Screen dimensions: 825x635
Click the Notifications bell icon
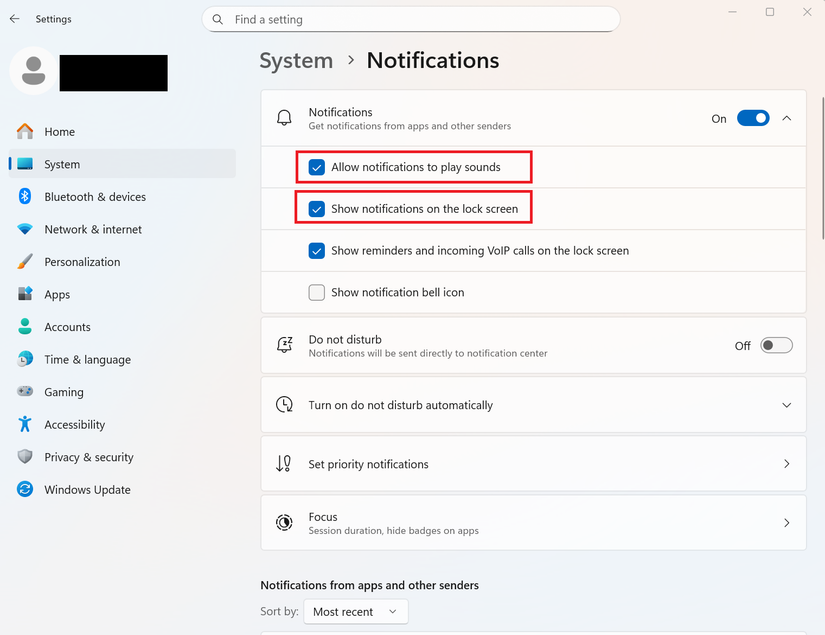click(x=284, y=118)
